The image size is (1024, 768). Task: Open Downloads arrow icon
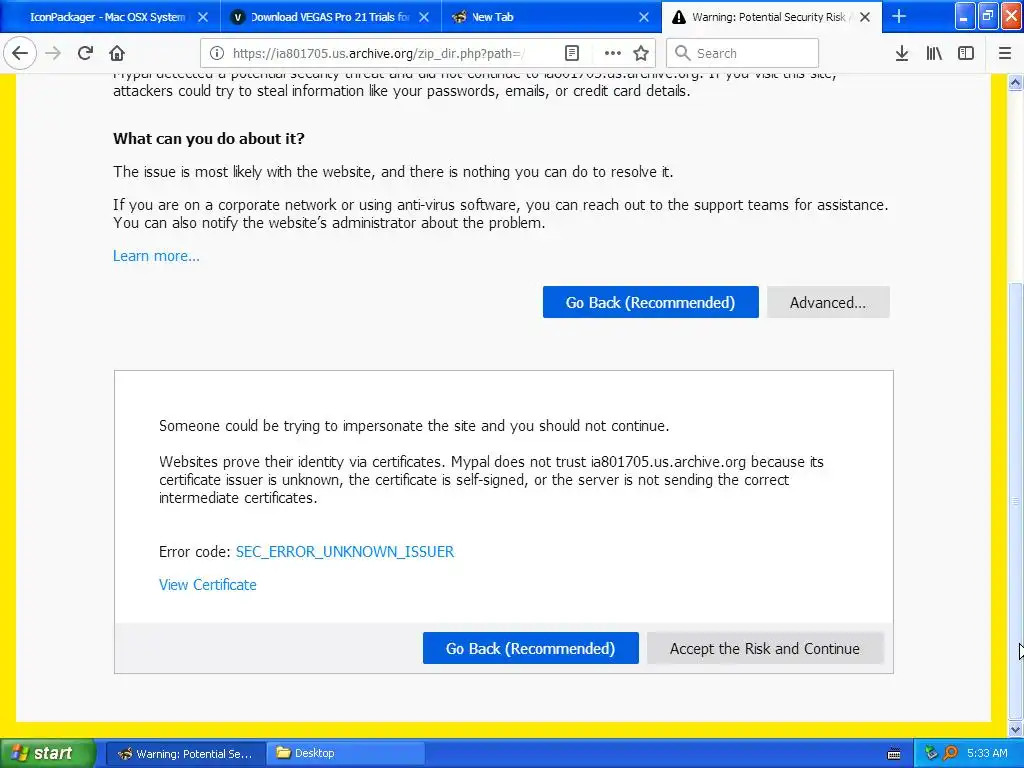click(x=902, y=53)
